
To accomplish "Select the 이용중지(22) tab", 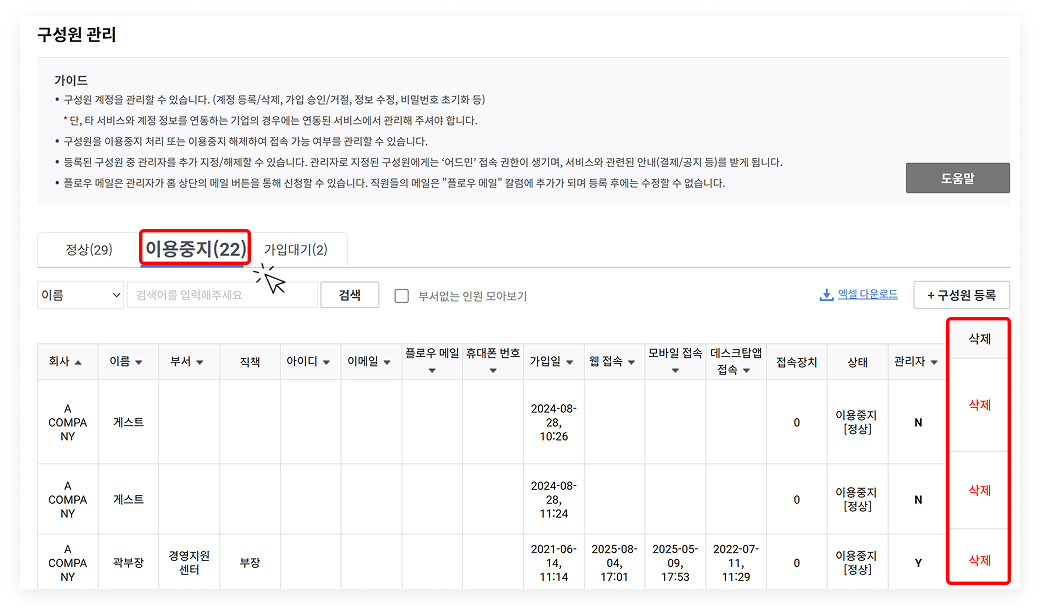I will (x=195, y=248).
